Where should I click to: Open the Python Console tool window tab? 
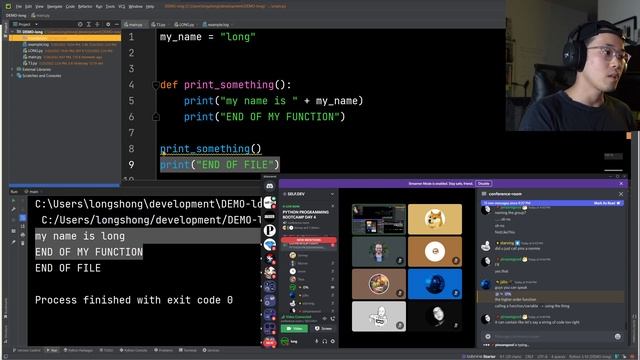click(x=133, y=350)
